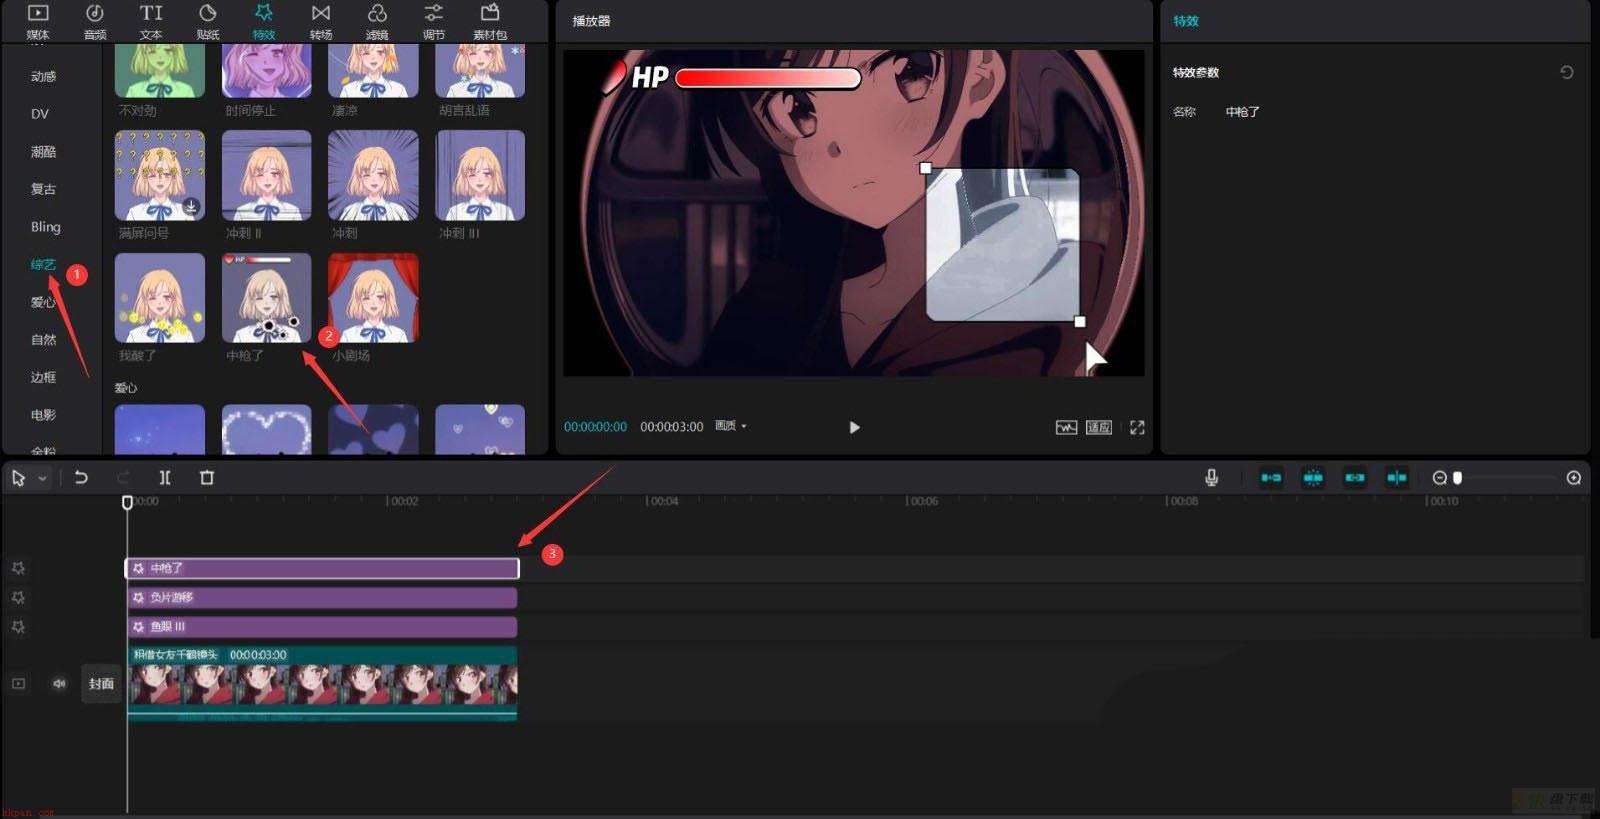This screenshot has width=1600, height=819.
Task: Choose the 满屏问号 effect thumbnail
Action: coord(160,175)
